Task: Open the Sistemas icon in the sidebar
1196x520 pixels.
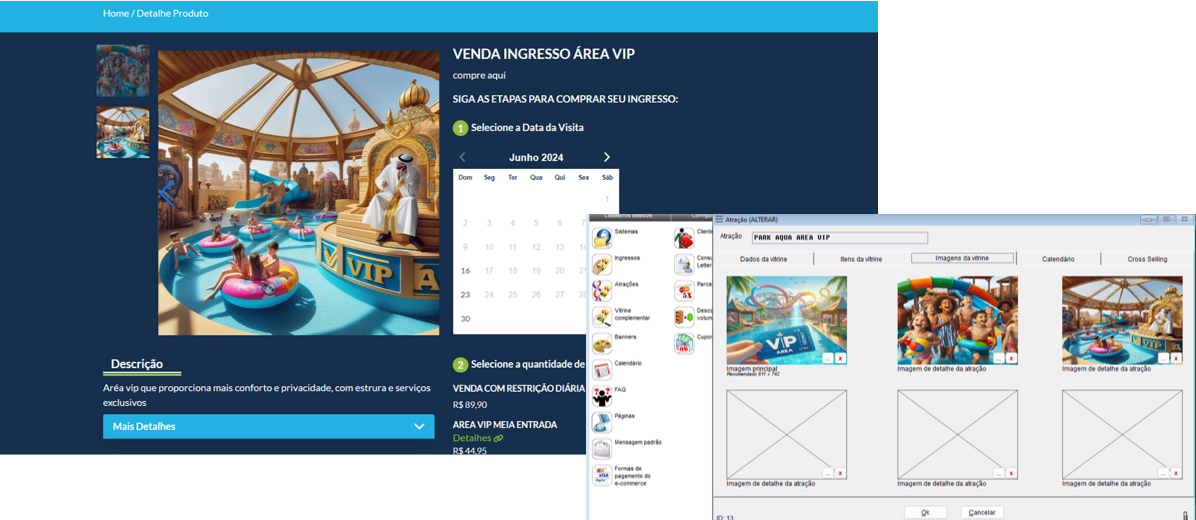Action: tap(602, 238)
